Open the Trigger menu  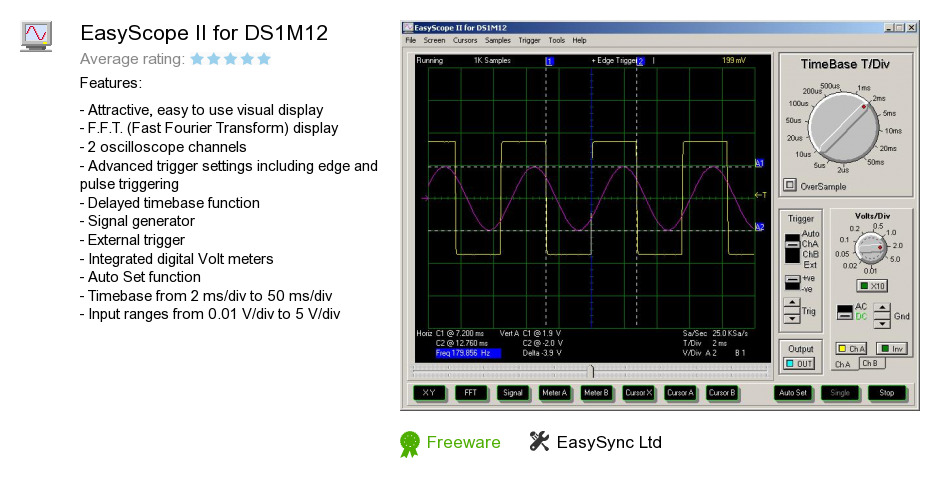tap(529, 40)
